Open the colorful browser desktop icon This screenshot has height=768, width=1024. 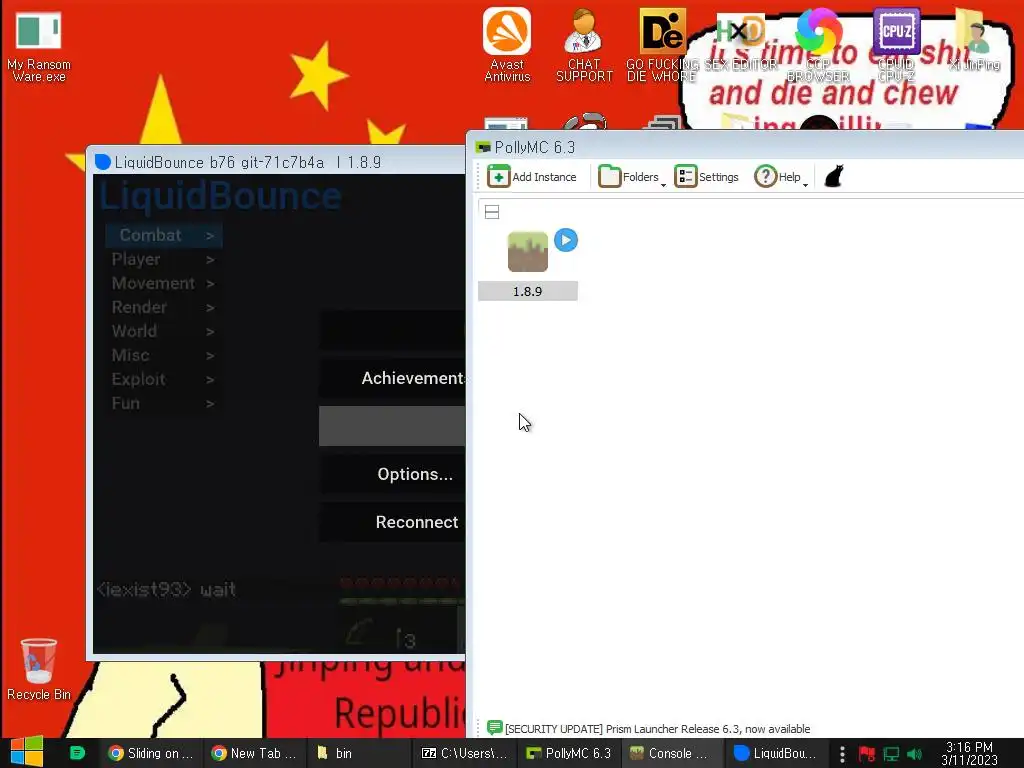point(818,45)
